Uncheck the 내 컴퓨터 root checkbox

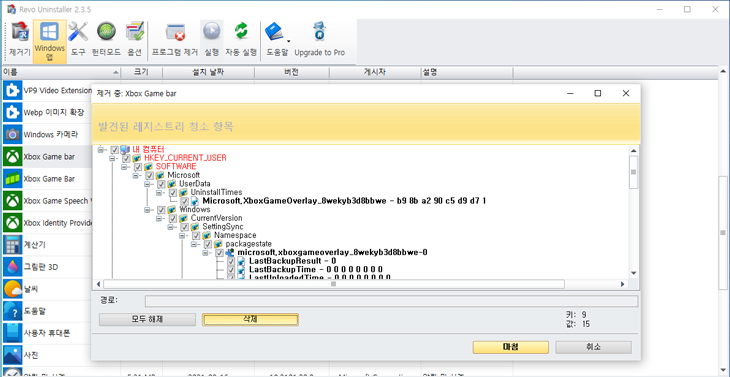(115, 149)
